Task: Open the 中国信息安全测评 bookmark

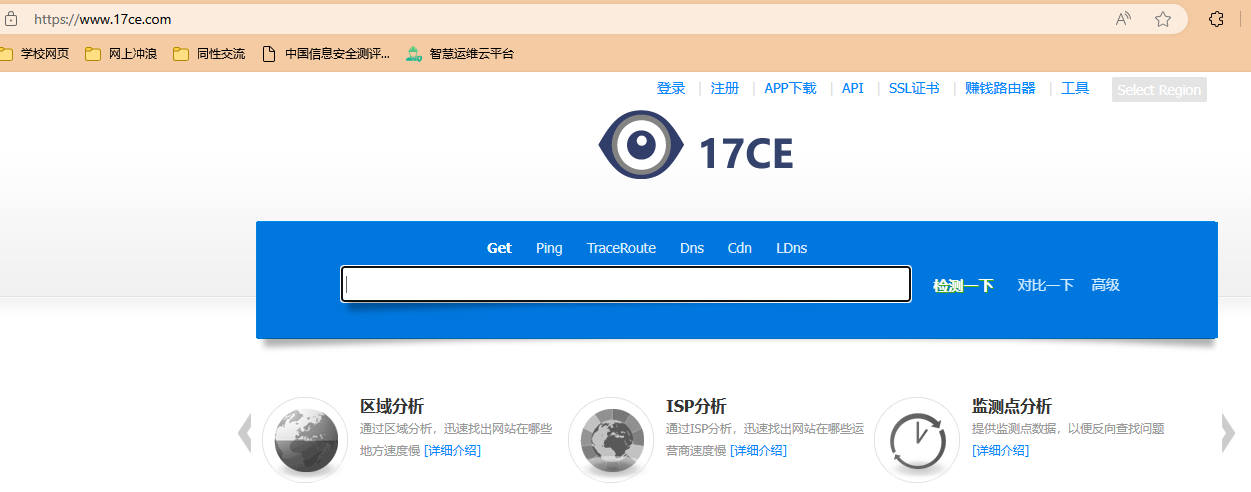Action: [325, 54]
